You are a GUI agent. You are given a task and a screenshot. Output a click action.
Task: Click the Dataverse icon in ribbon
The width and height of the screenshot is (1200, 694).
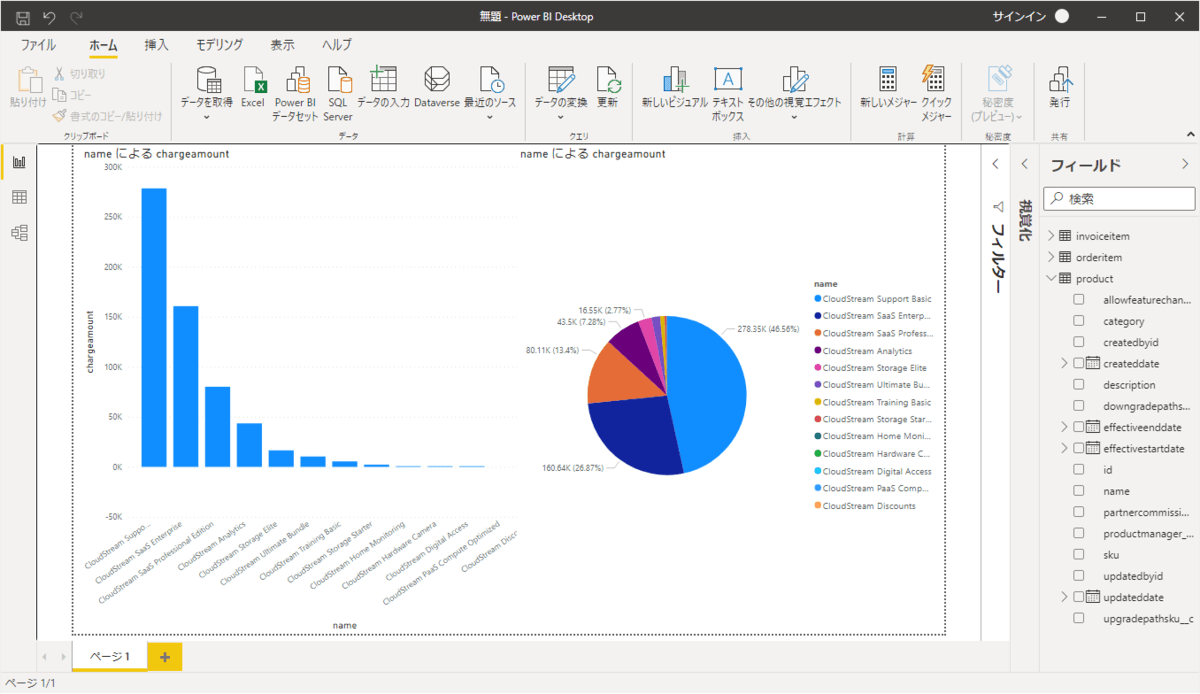(436, 81)
